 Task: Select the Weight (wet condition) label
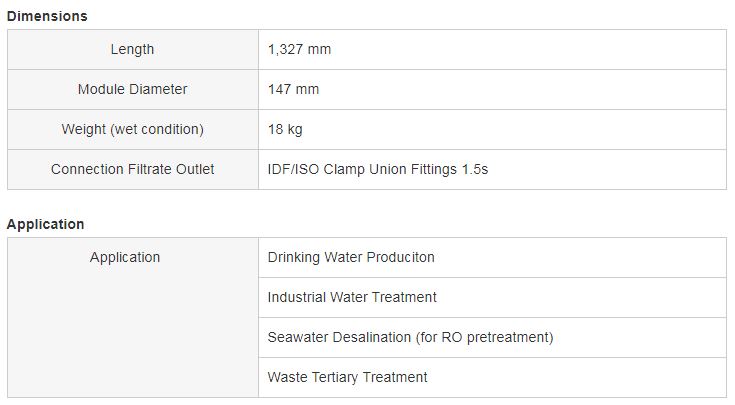click(132, 129)
